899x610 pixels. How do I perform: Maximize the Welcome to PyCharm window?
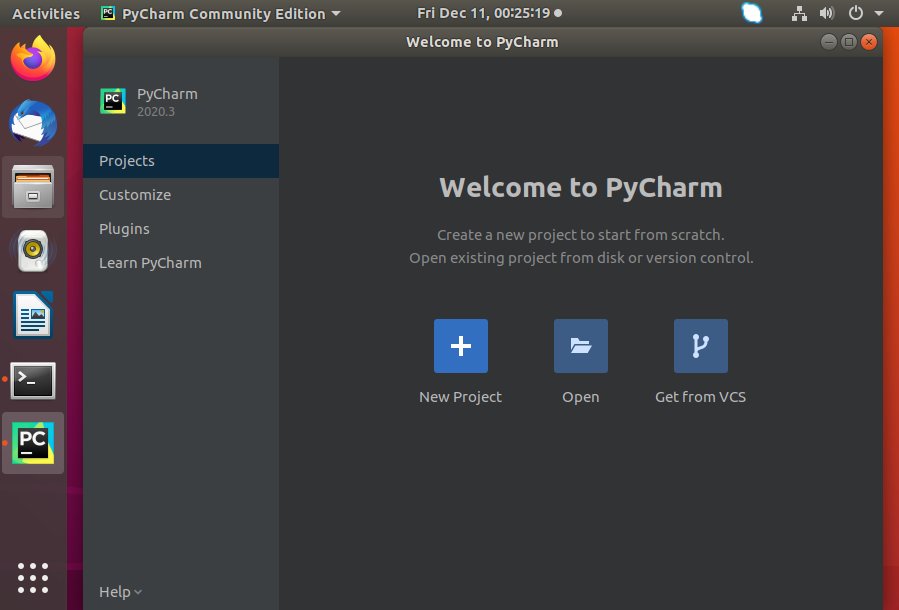pos(849,42)
